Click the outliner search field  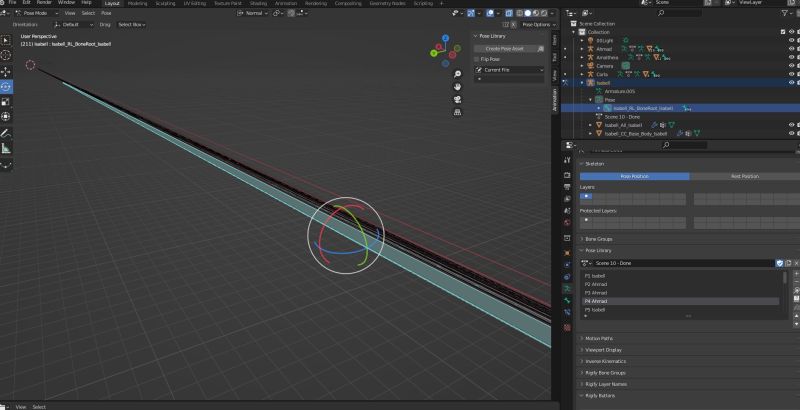(x=679, y=13)
